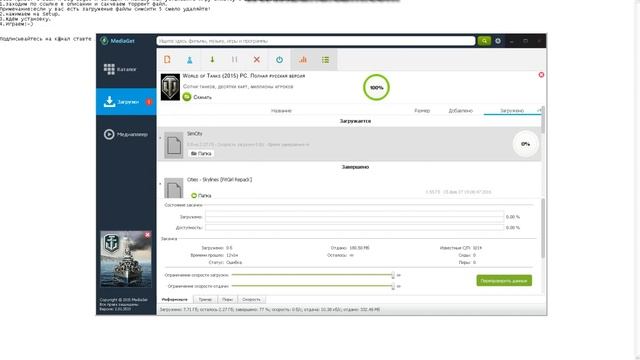The height and width of the screenshot is (360, 640).
Task: Click the Загружается section header
Action: click(355, 121)
